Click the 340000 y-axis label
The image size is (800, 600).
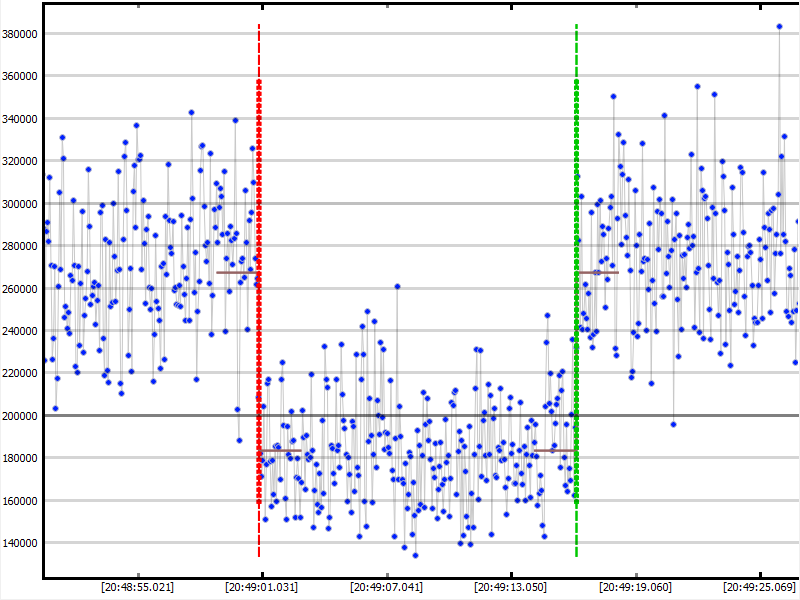coord(20,119)
